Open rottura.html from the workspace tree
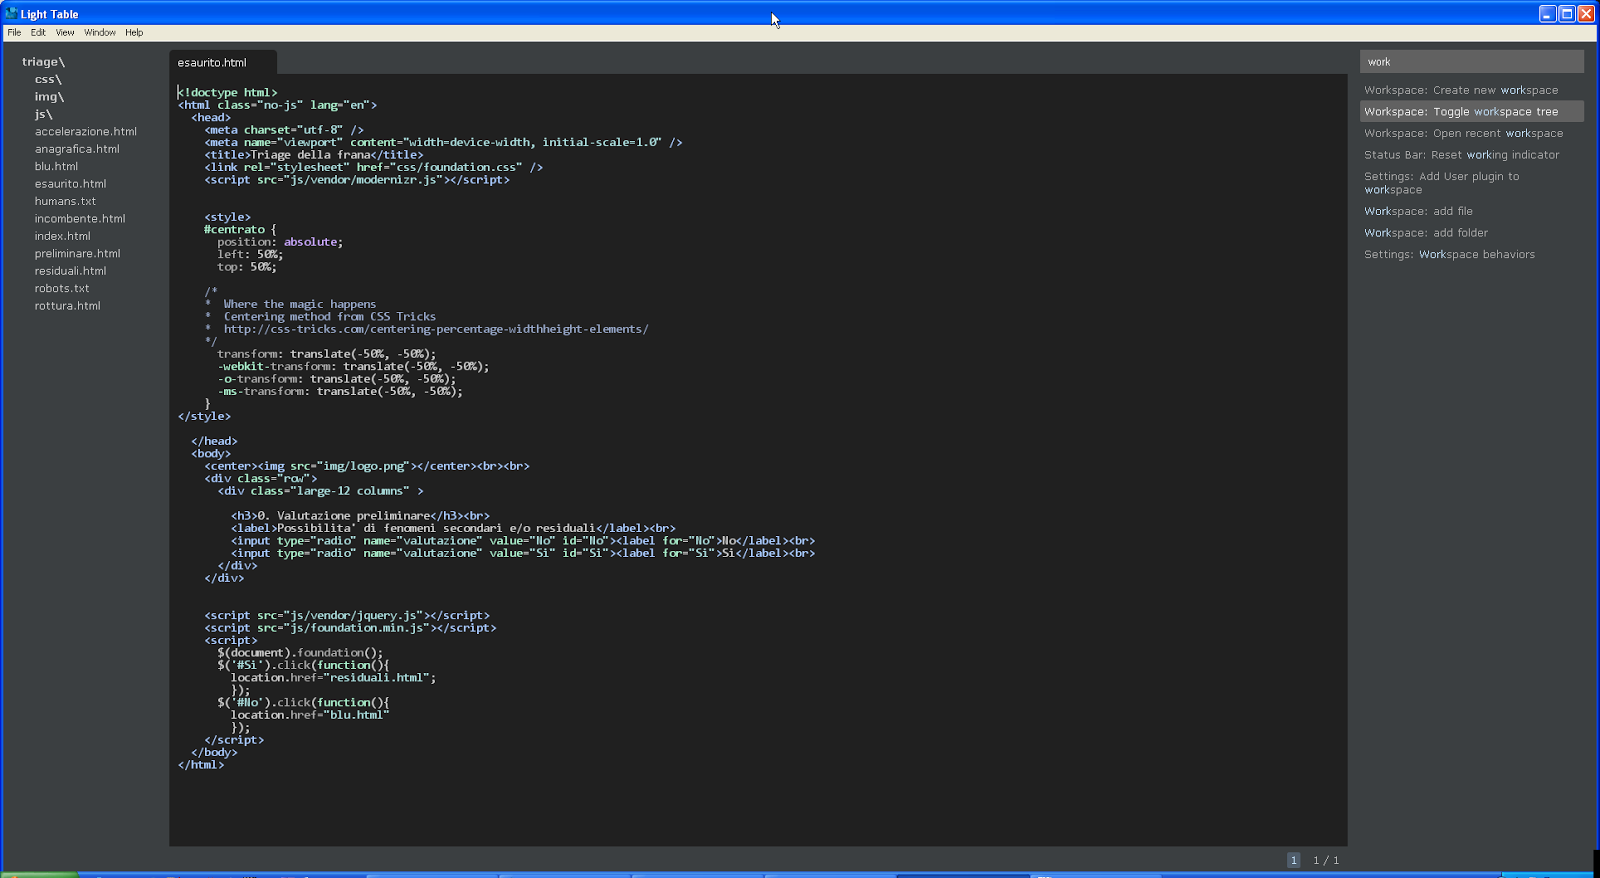1600x878 pixels. click(x=67, y=306)
